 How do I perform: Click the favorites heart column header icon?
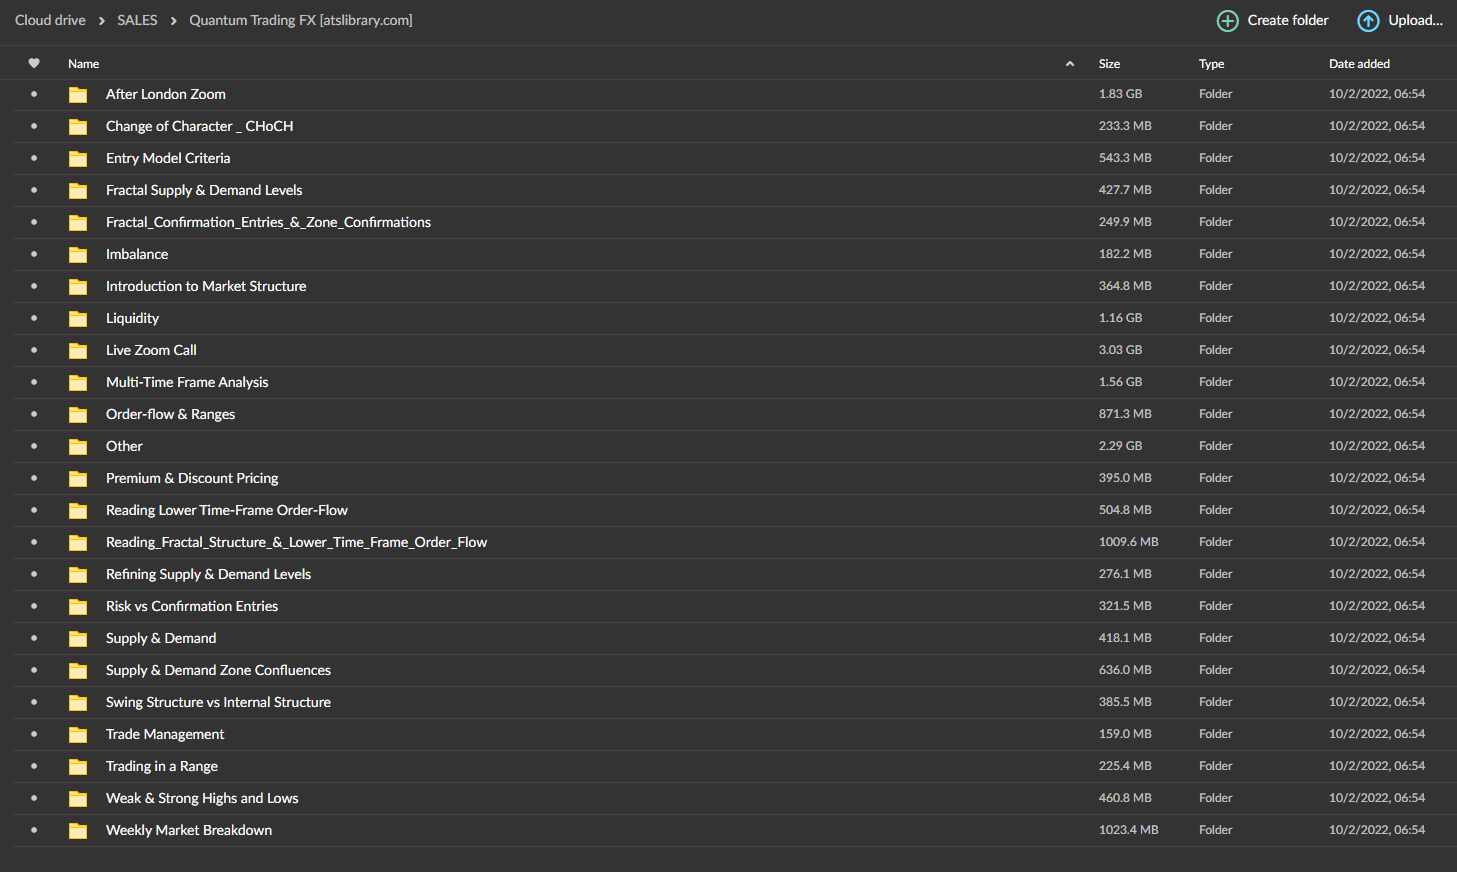click(x=34, y=63)
